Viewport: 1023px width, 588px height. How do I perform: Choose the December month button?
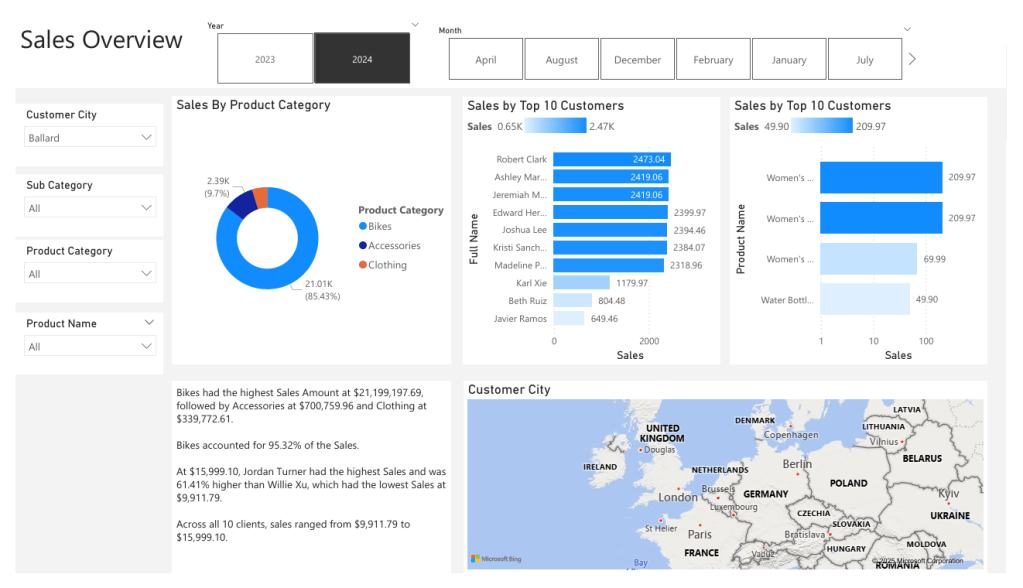point(637,60)
